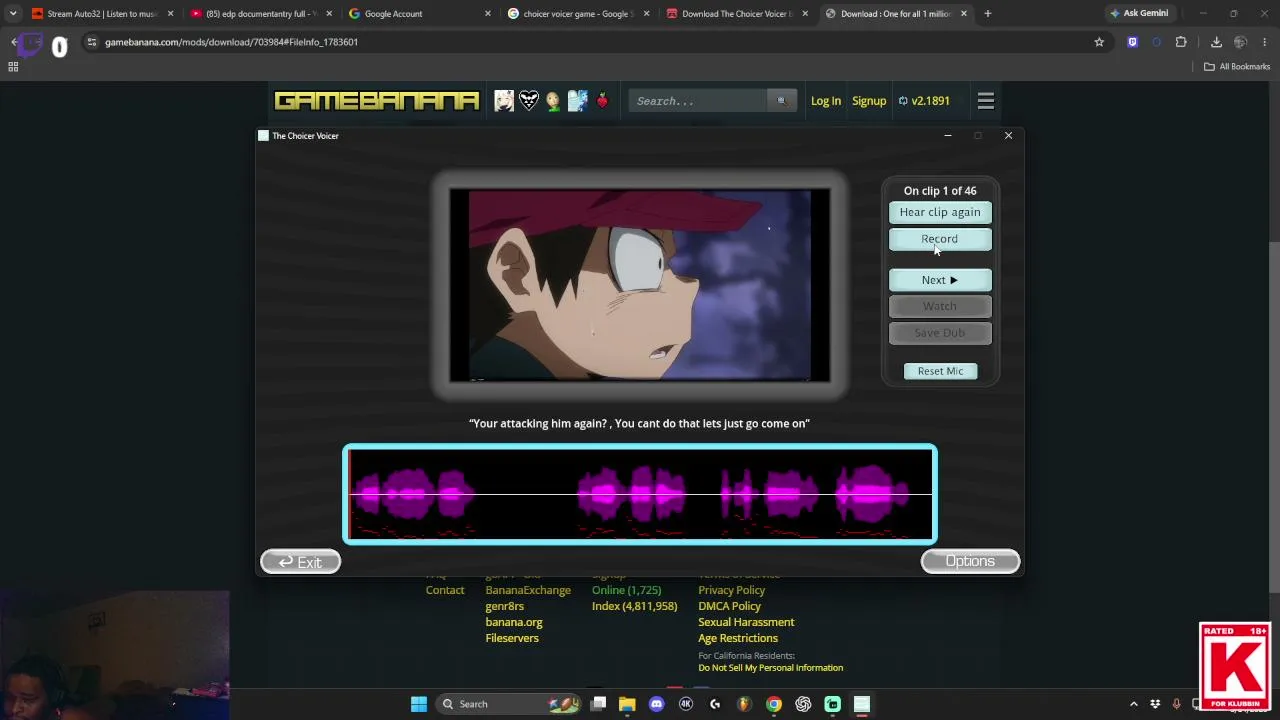Open the Sexual Harassment policy link
Viewport: 1280px width, 720px height.
(746, 622)
